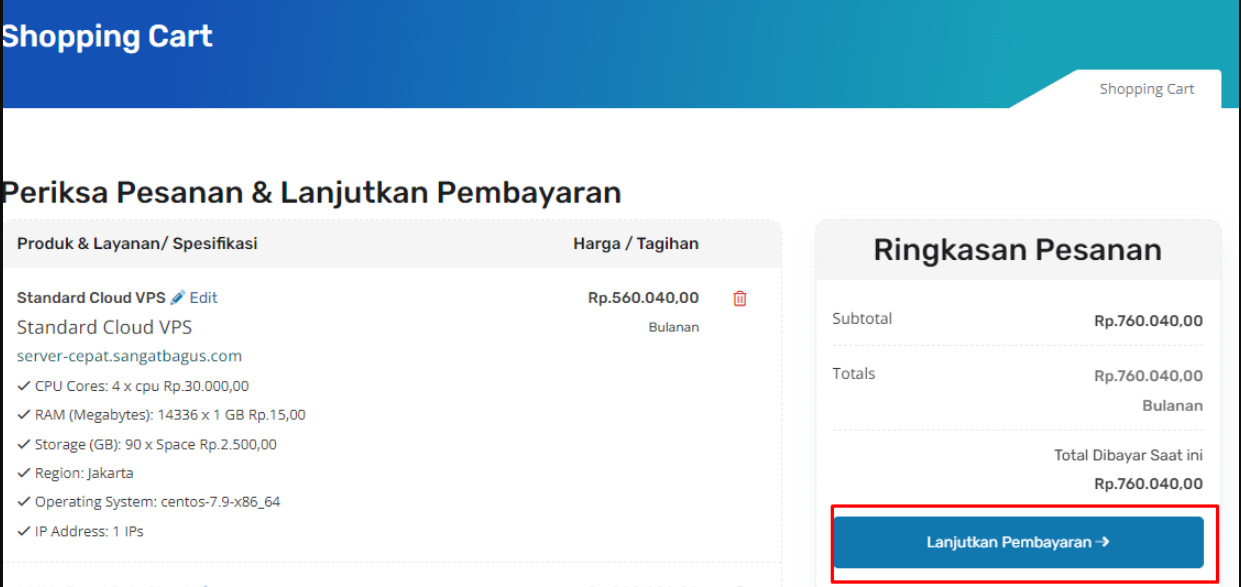Open the server-cepat.sangatbagus.com hostname link
Screen dimensions: 1241x587
point(129,356)
